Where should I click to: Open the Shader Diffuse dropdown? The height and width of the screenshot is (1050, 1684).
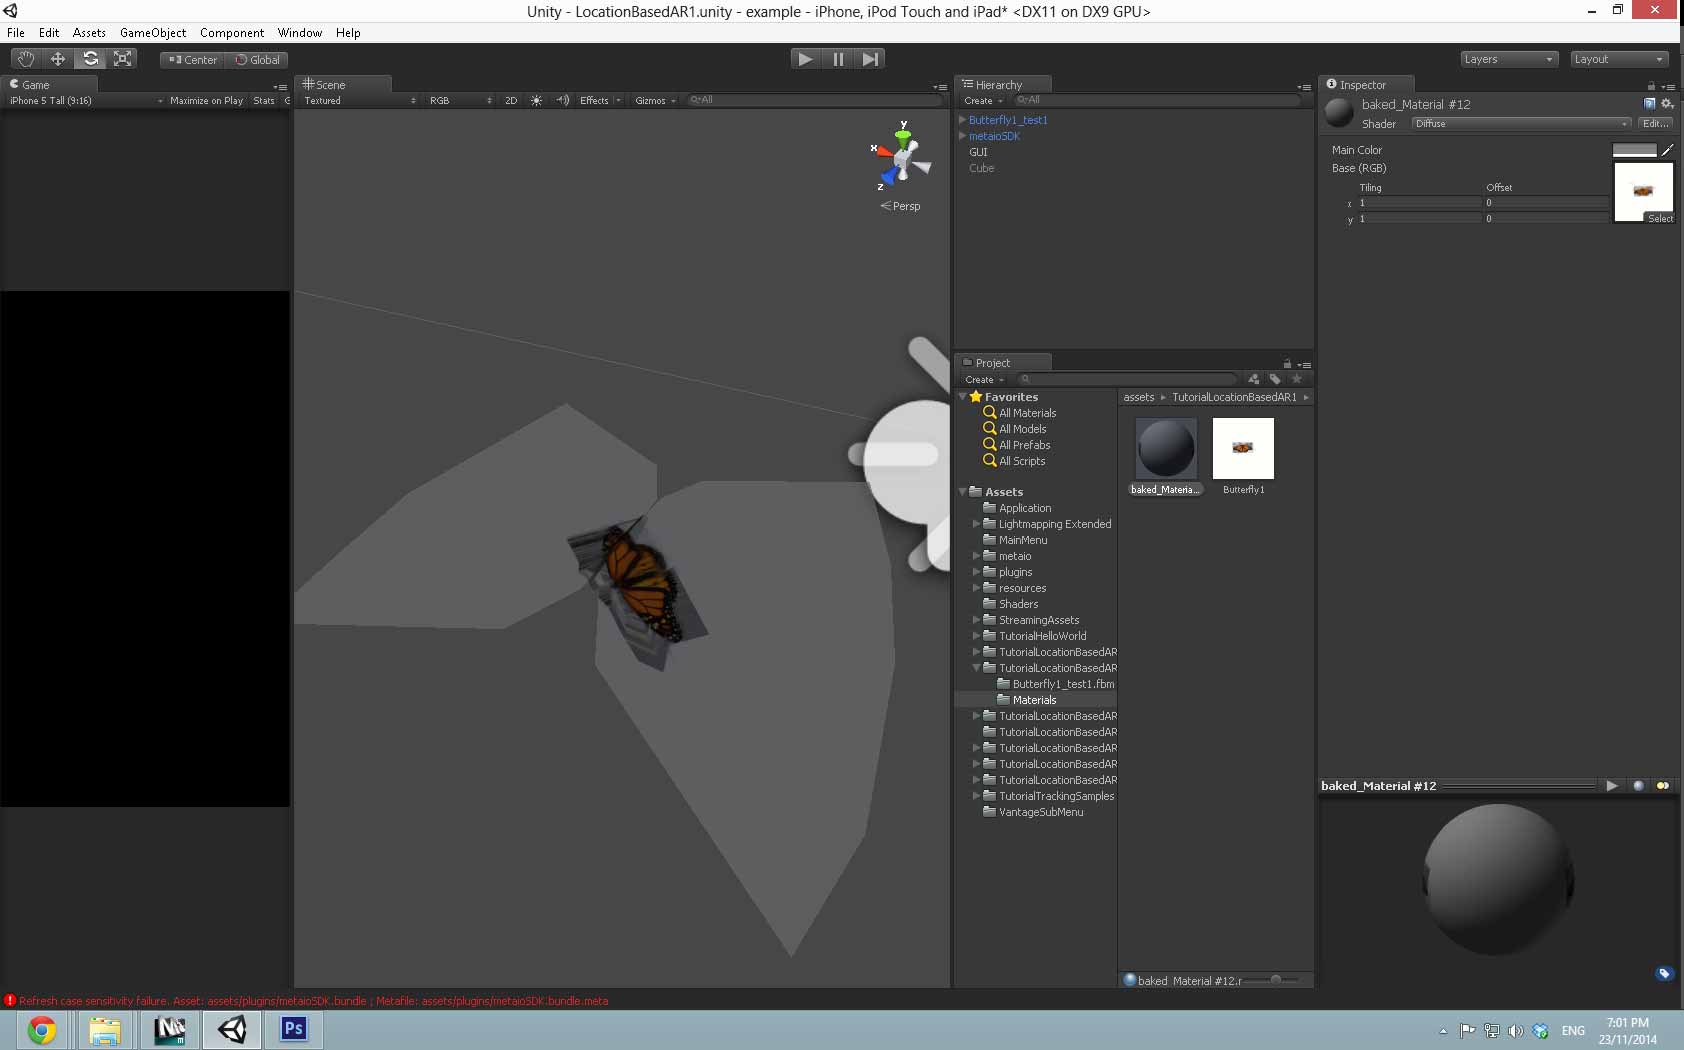(1520, 124)
